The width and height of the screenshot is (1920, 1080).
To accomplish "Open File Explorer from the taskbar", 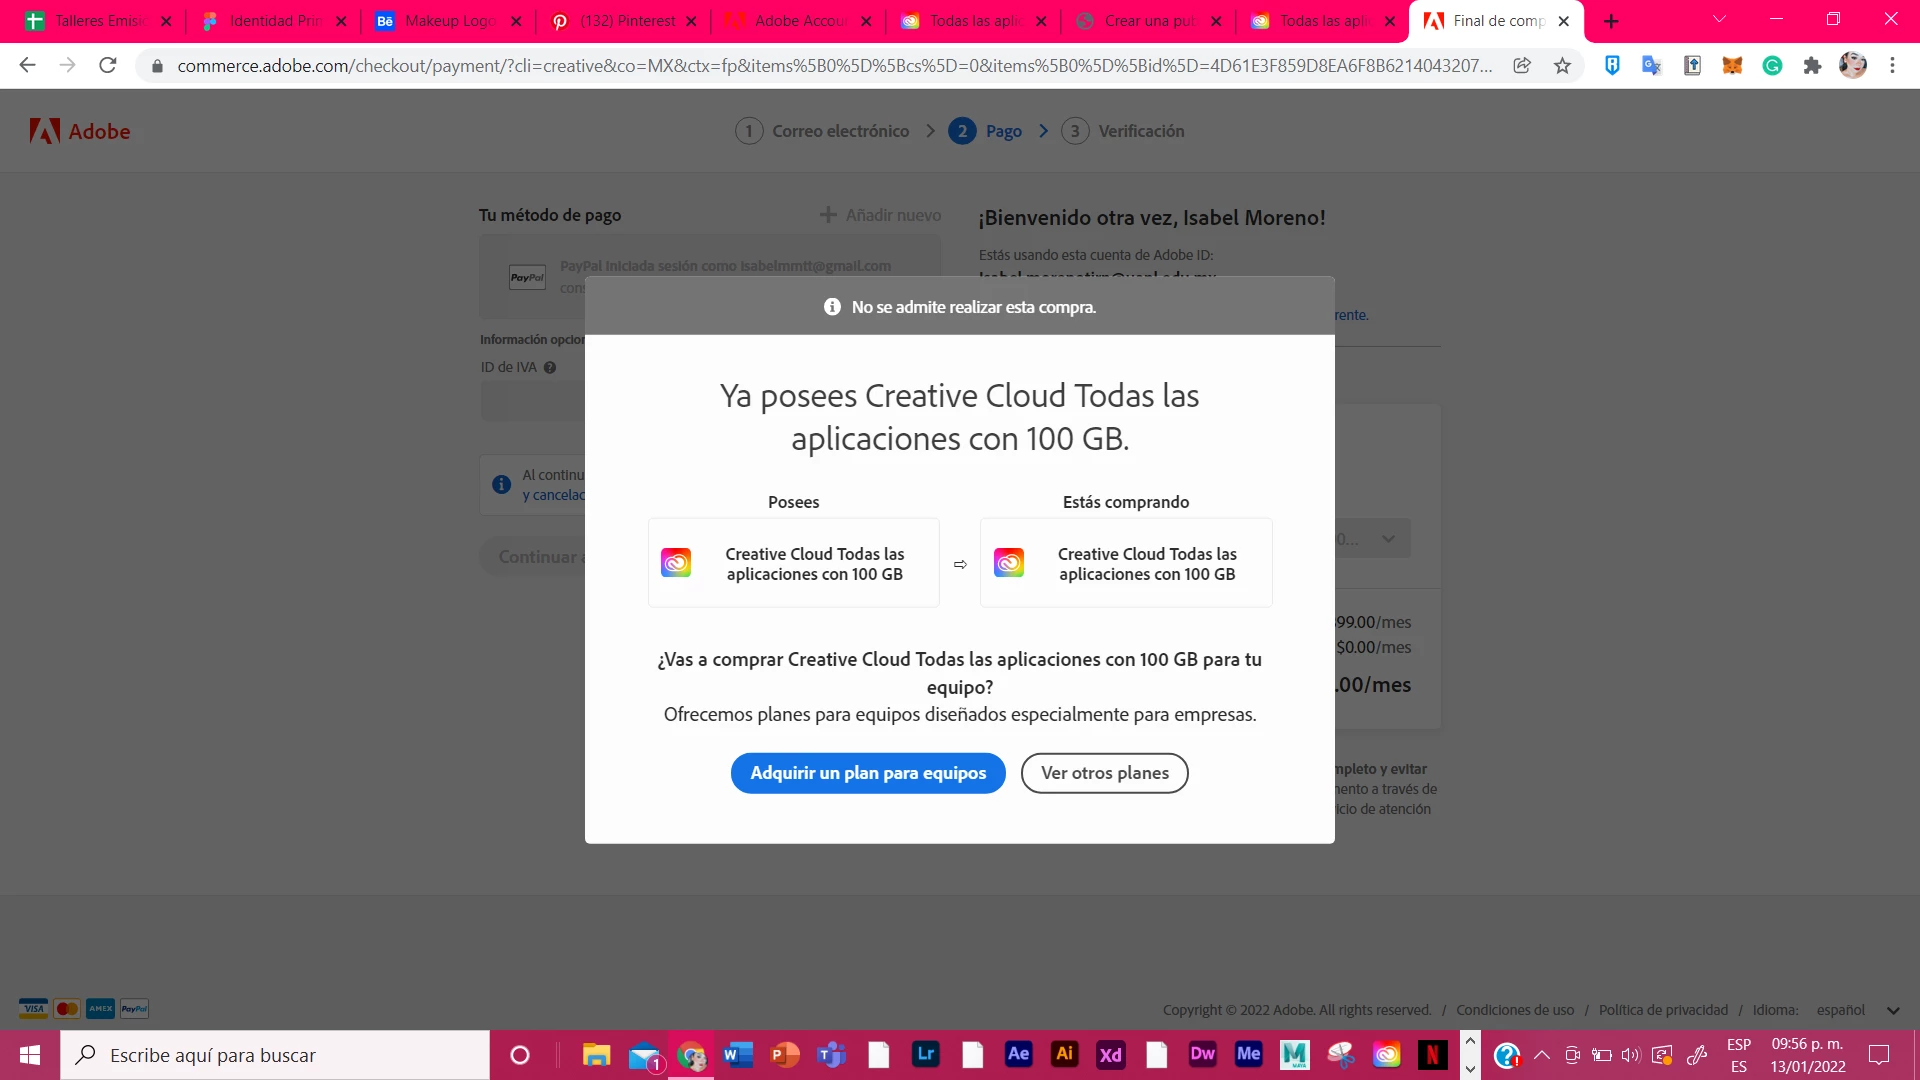I will tap(596, 1054).
